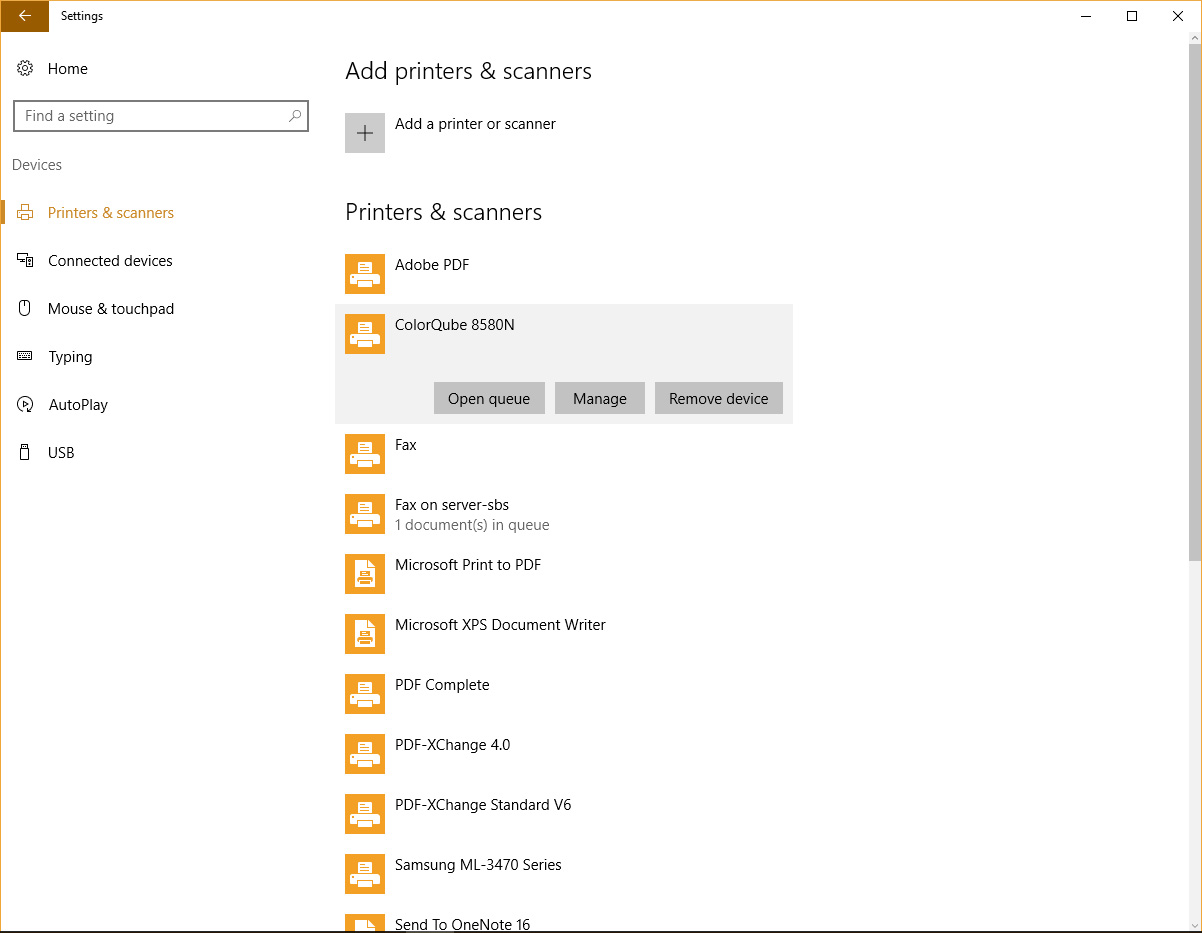The height and width of the screenshot is (933, 1202).
Task: Click the Fax printer icon
Action: (x=365, y=454)
